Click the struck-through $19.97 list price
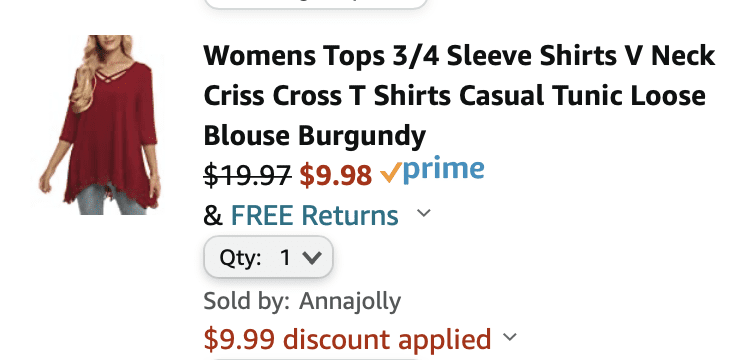 pos(247,175)
